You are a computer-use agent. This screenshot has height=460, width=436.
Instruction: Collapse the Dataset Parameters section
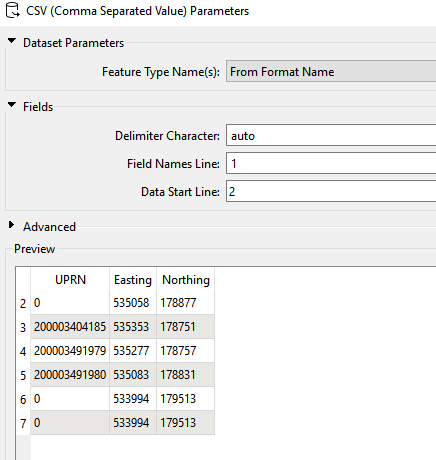pos(12,41)
